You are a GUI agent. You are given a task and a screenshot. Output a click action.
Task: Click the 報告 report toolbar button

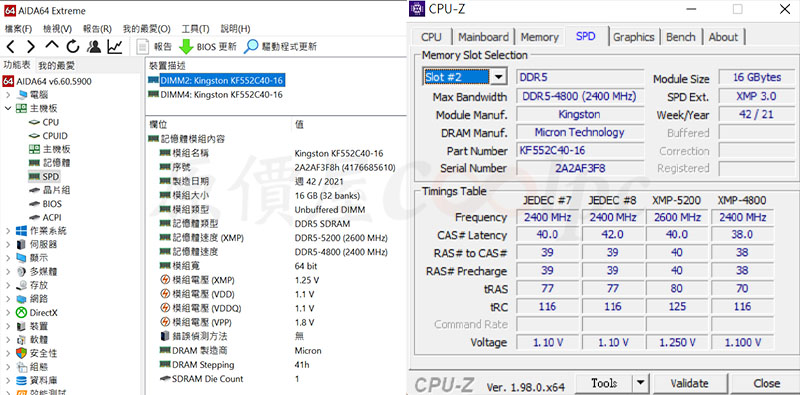[155, 46]
